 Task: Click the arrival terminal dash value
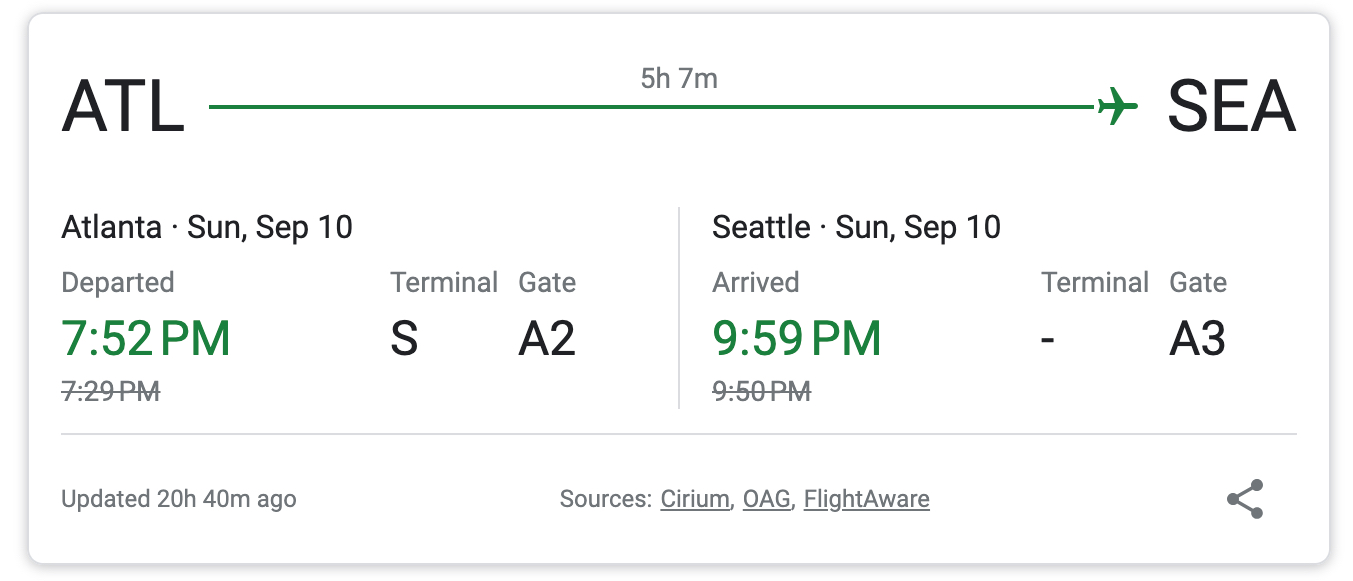tap(1048, 340)
